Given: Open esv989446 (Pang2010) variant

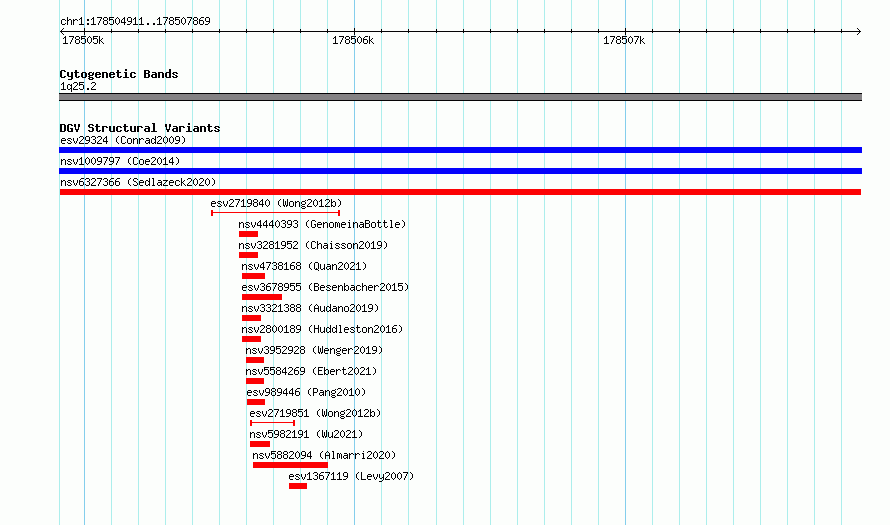Looking at the screenshot, I should coord(306,392).
